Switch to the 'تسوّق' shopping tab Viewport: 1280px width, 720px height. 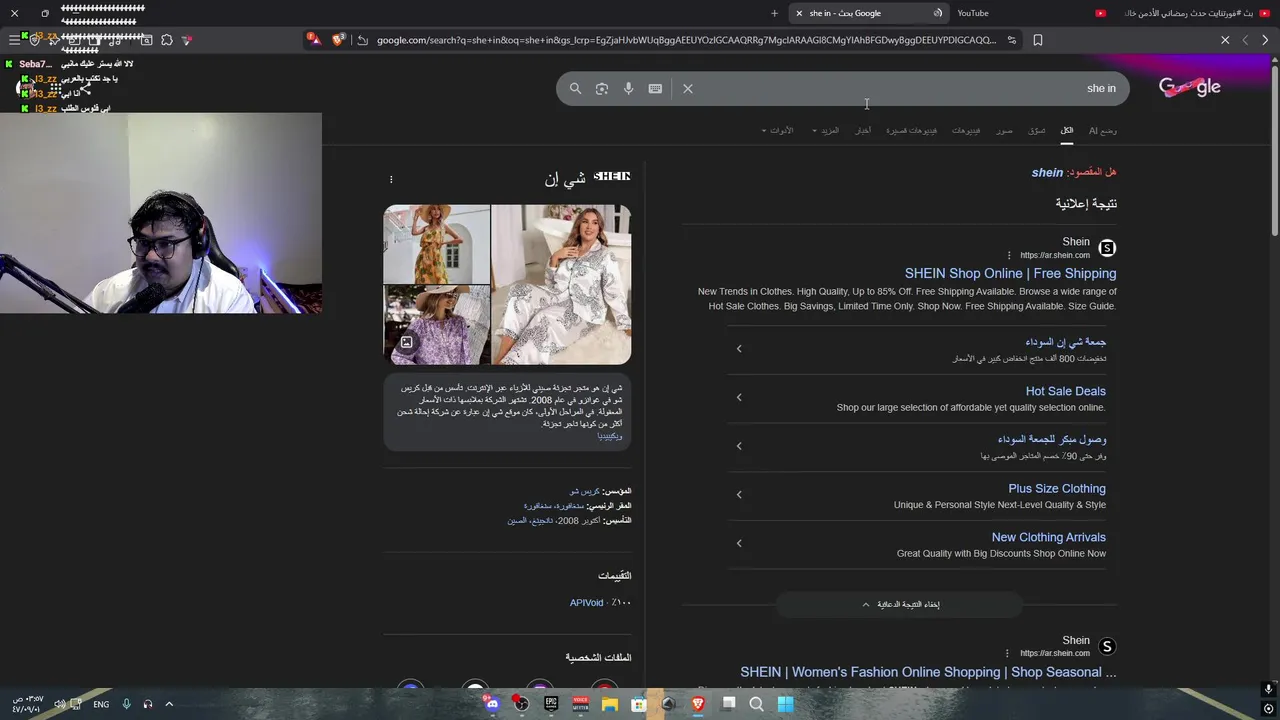(1037, 131)
